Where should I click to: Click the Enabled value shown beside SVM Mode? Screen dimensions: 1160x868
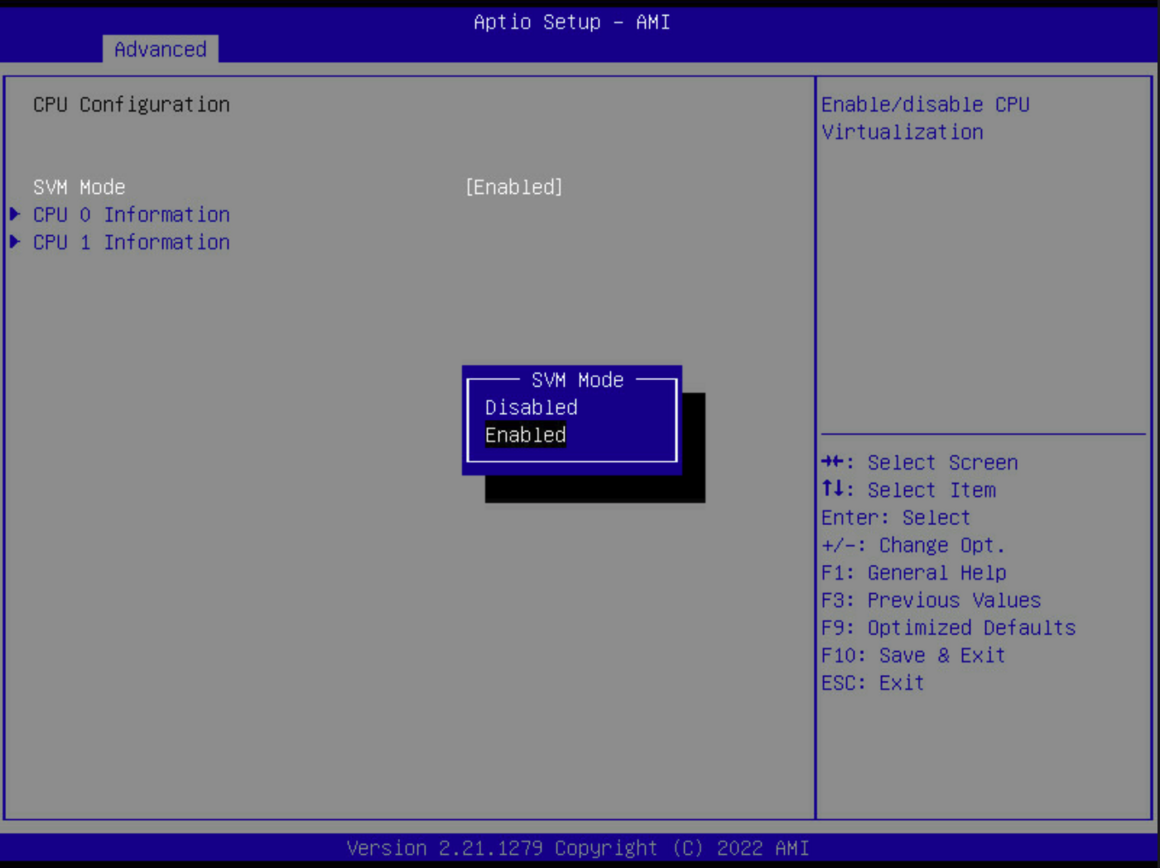pos(514,187)
